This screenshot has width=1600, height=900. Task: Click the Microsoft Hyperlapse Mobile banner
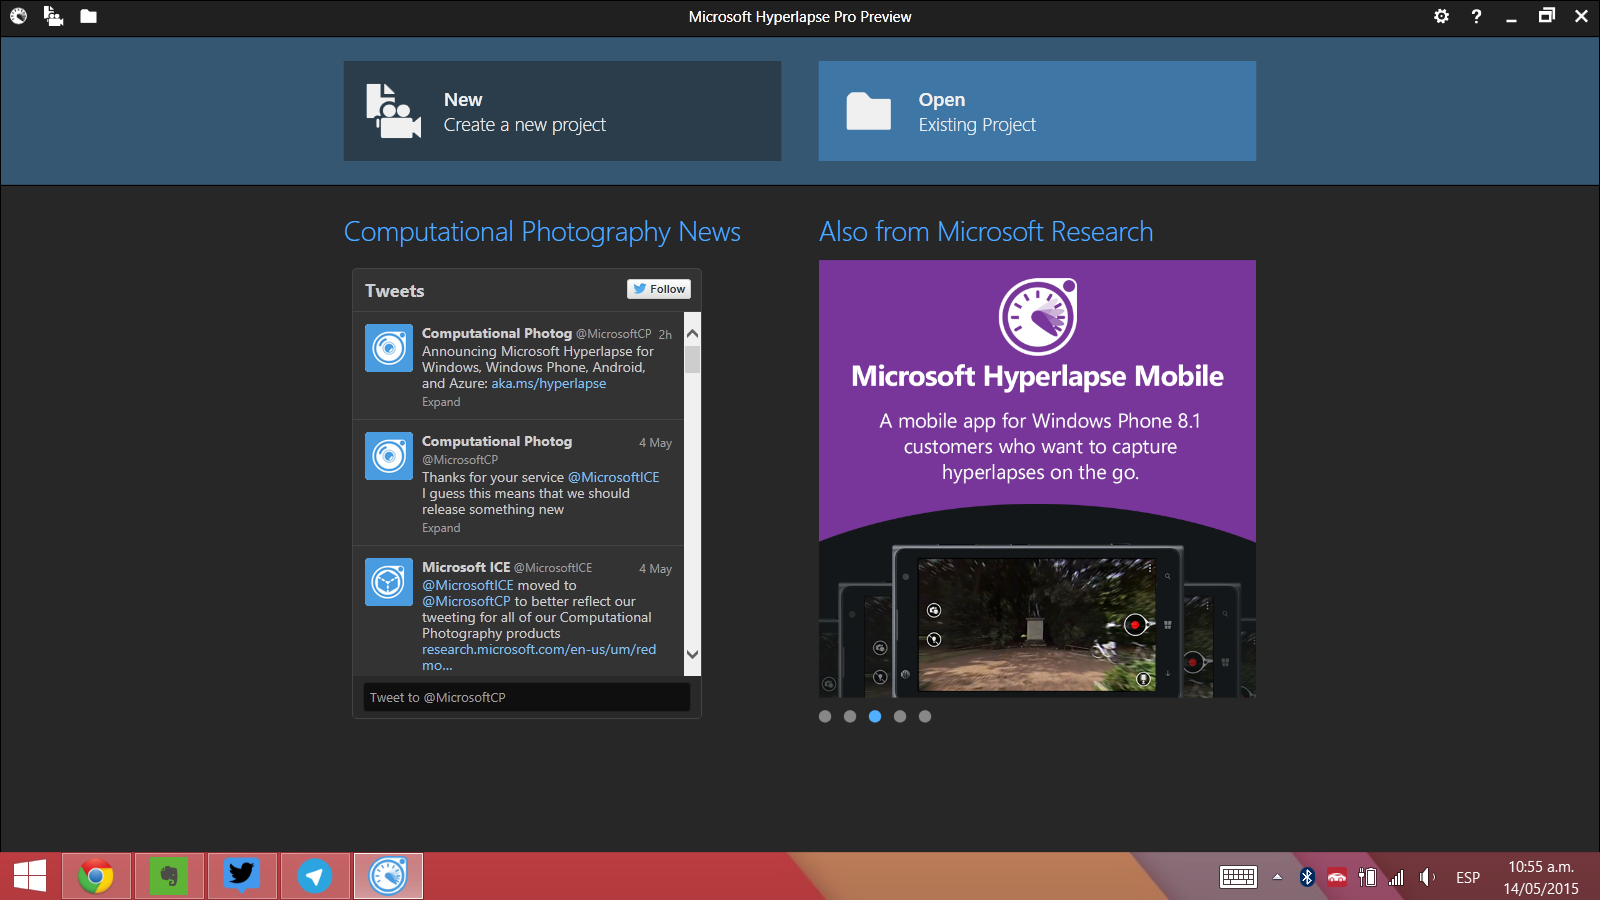click(1037, 479)
